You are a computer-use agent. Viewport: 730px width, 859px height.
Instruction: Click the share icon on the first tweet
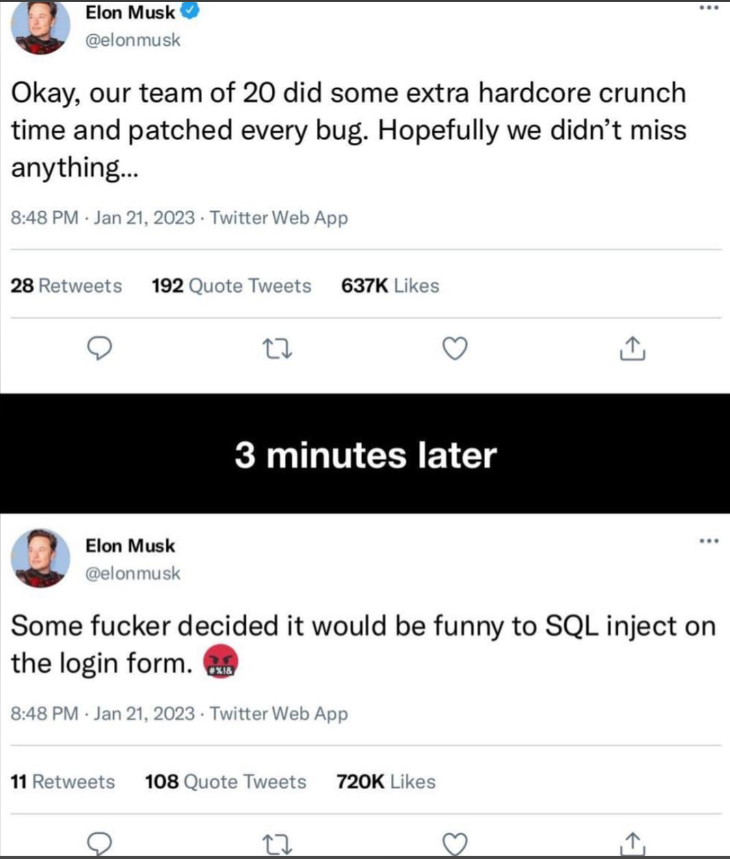pos(632,348)
